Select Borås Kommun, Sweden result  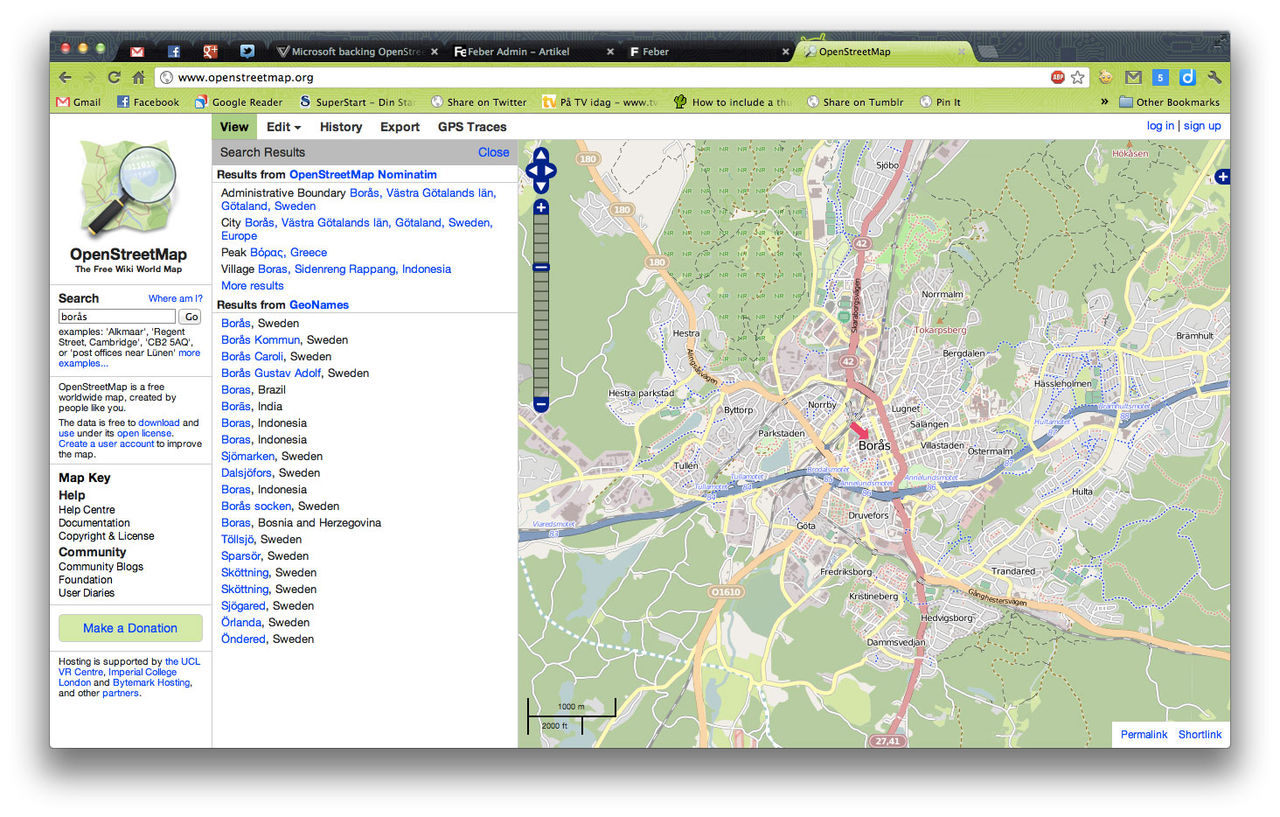click(261, 340)
